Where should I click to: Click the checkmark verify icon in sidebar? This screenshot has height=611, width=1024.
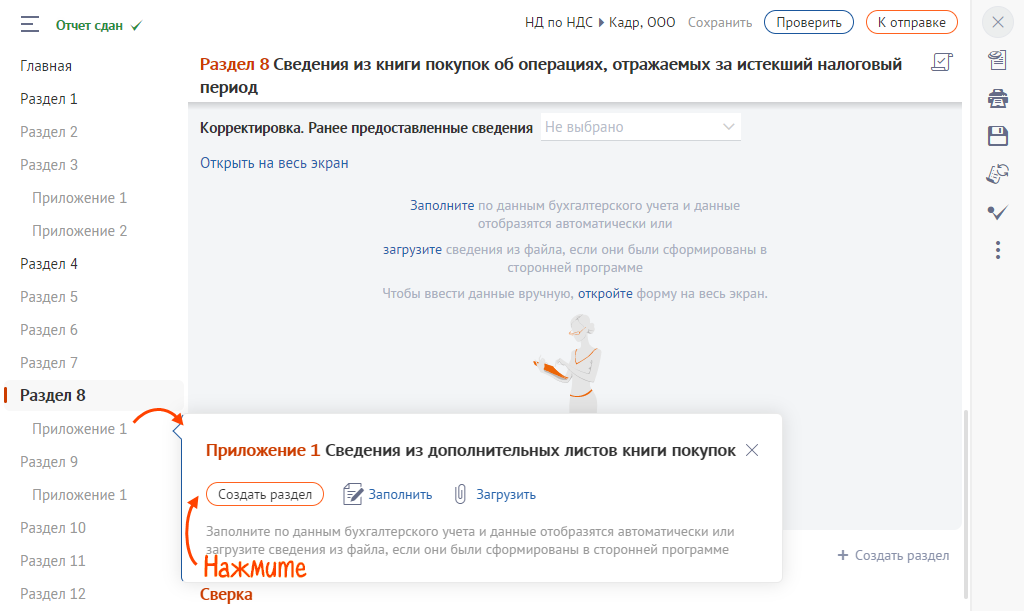(997, 211)
